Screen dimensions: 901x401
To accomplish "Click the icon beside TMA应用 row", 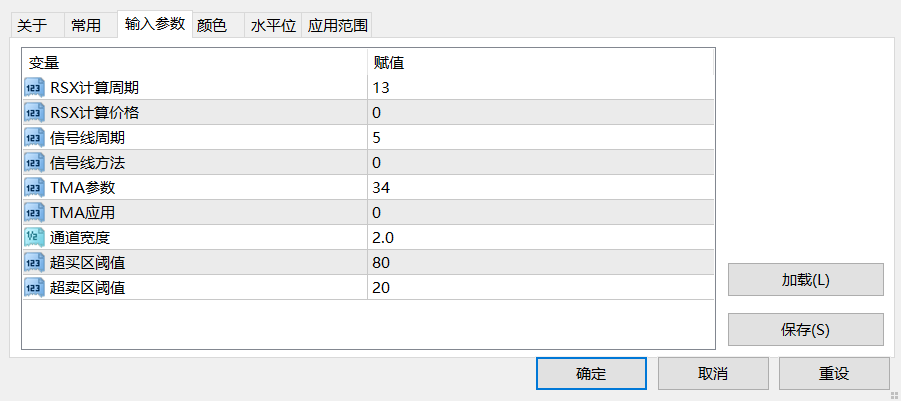I will (34, 213).
